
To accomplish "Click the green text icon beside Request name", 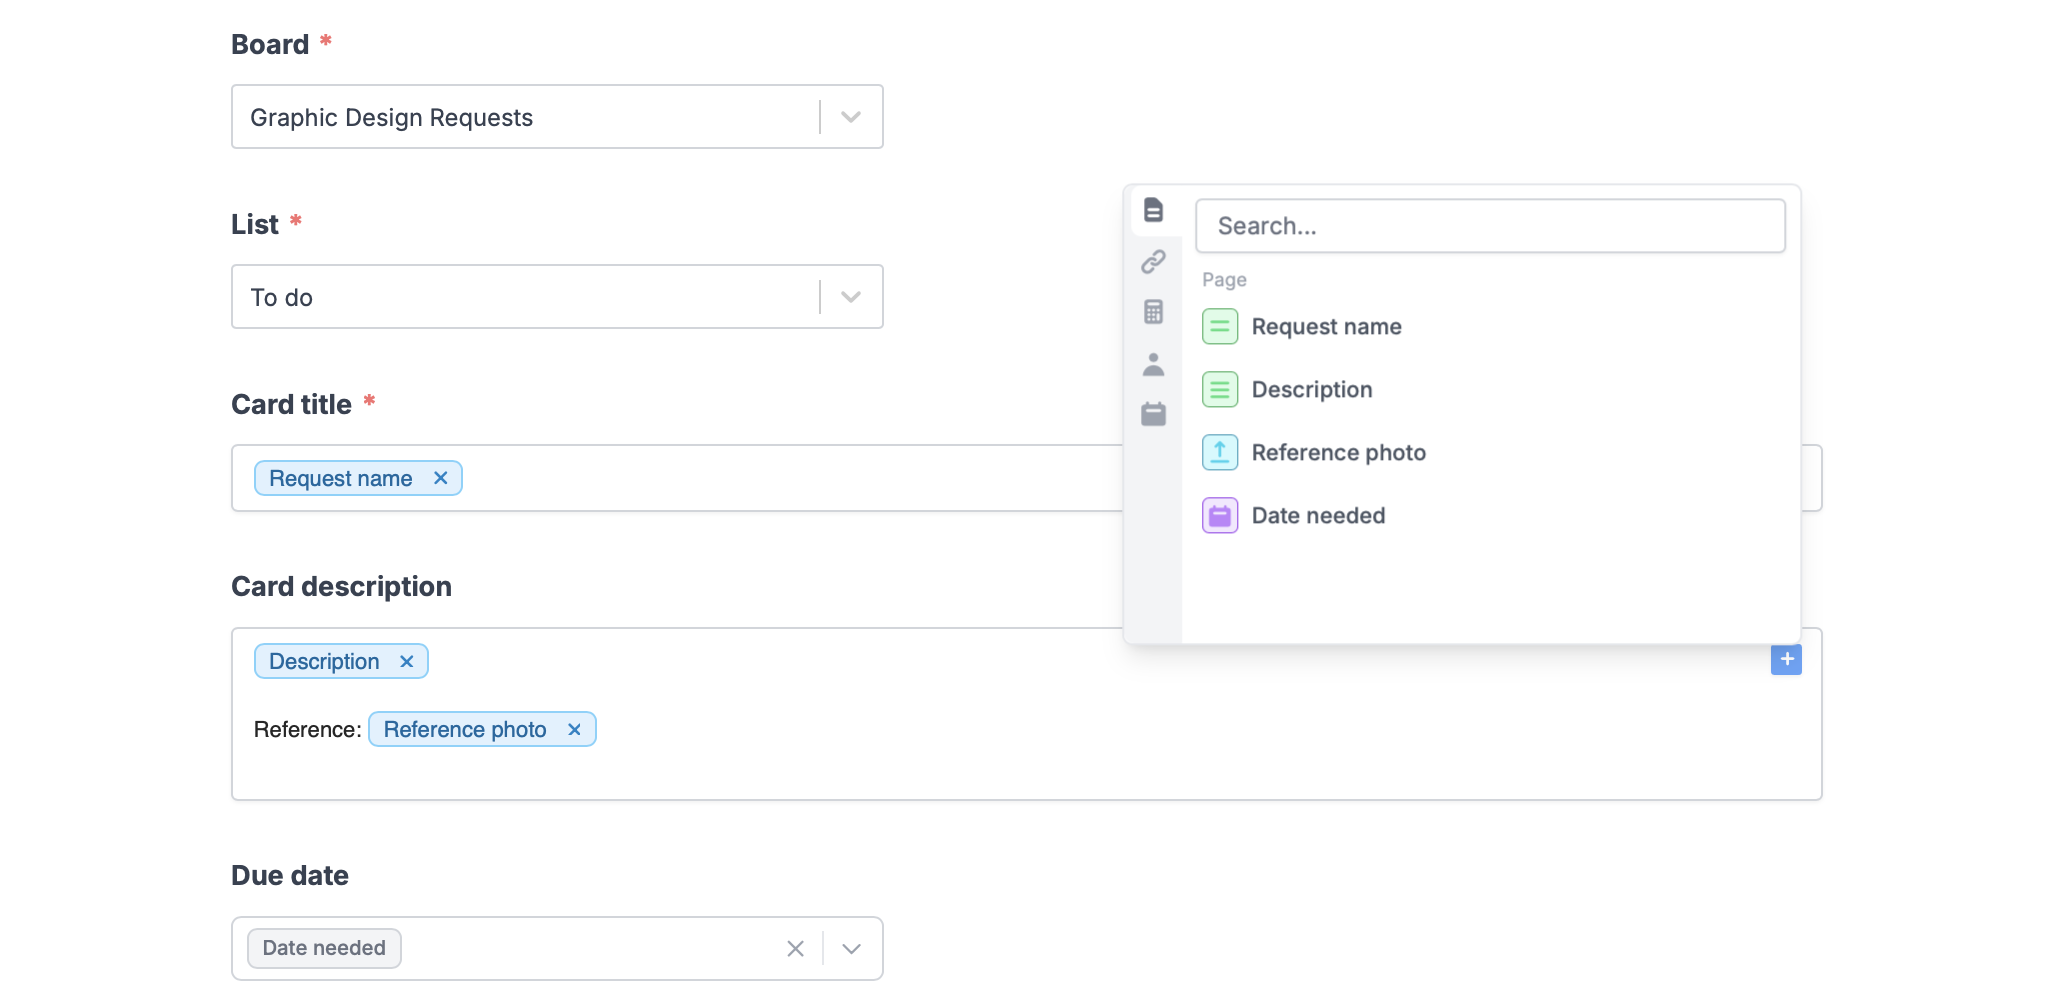I will tap(1219, 326).
